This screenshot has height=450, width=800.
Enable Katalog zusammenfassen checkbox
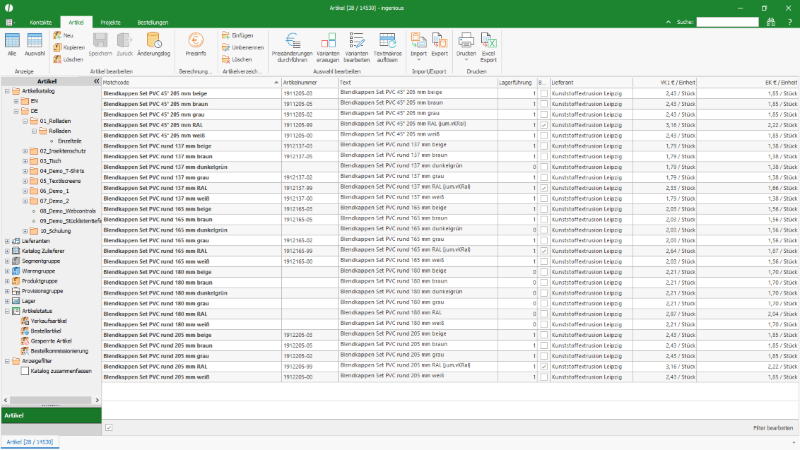pyautogui.click(x=24, y=371)
